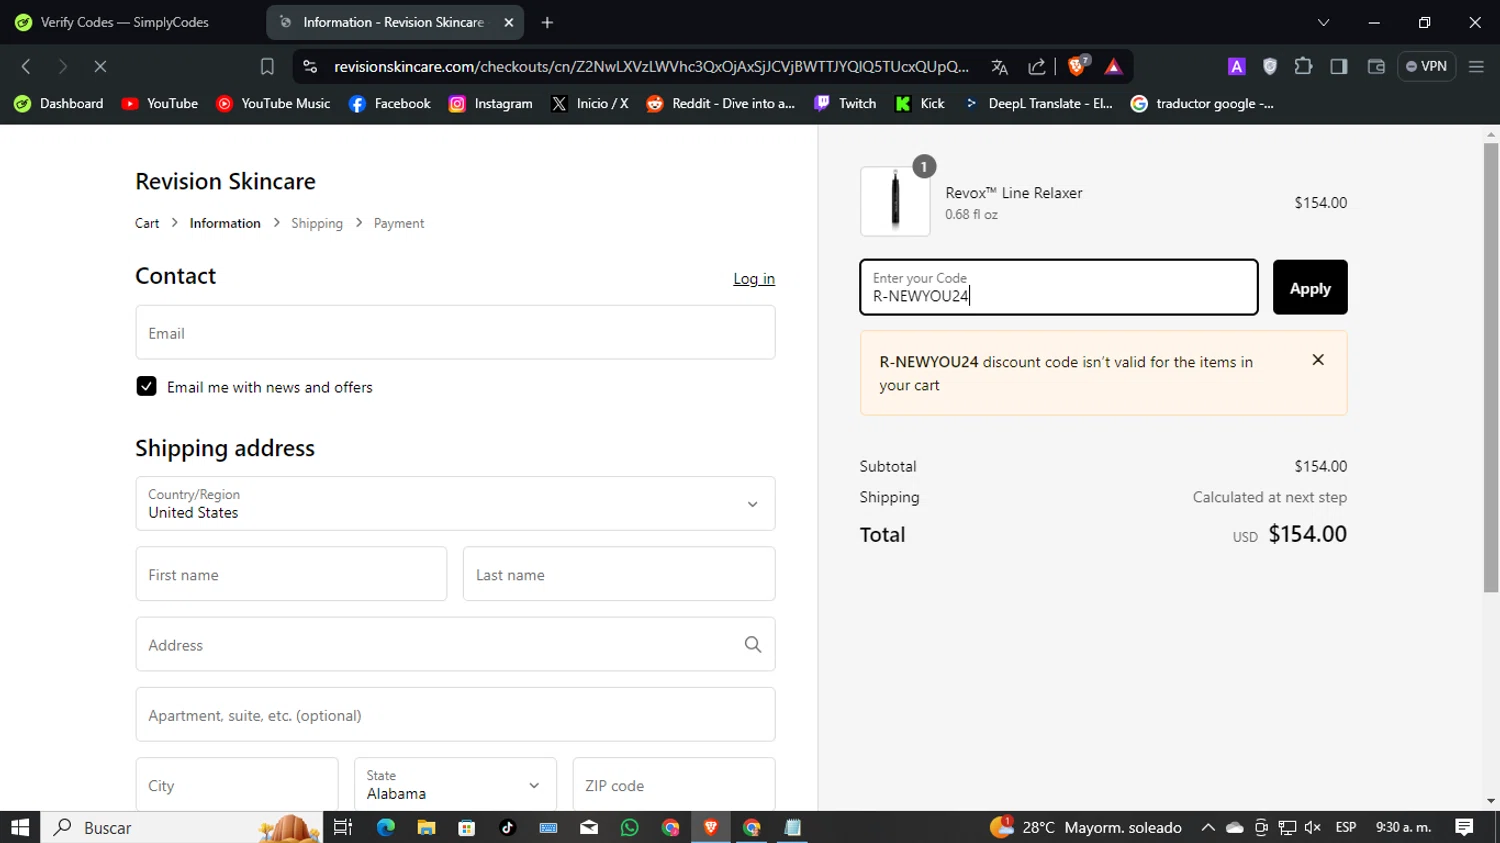Image resolution: width=1500 pixels, height=843 pixels.
Task: Click the City input field
Action: point(237,785)
